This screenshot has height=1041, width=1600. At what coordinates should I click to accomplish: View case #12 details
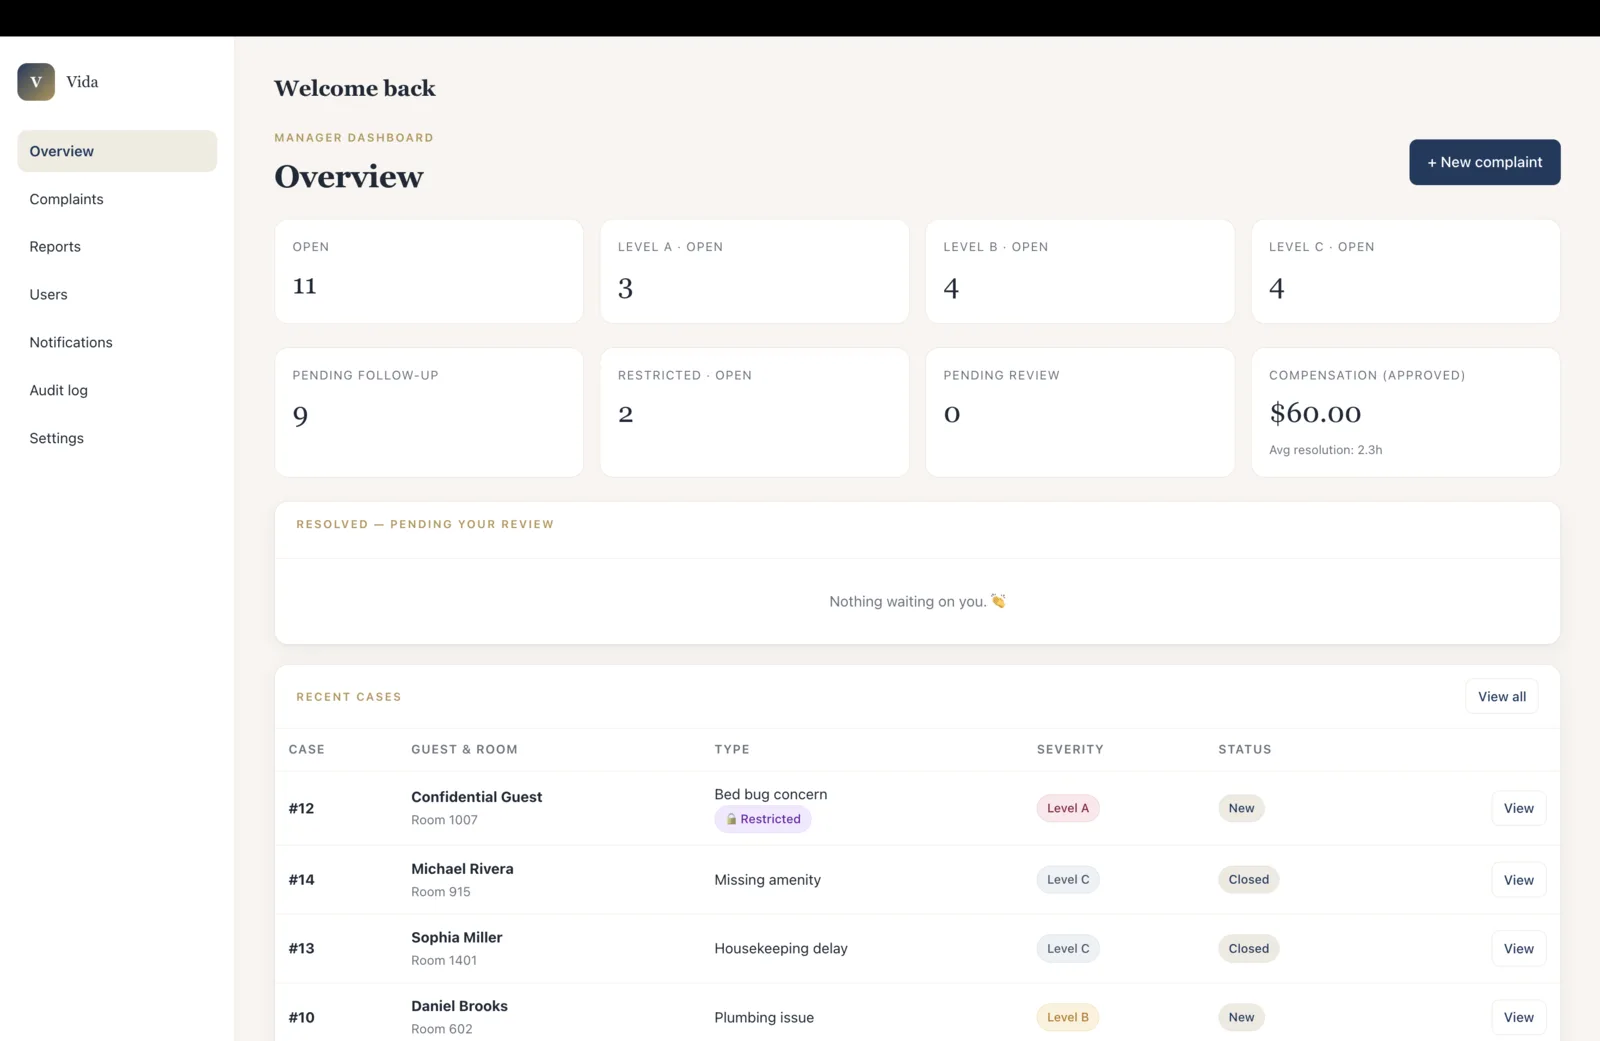[x=1518, y=808]
